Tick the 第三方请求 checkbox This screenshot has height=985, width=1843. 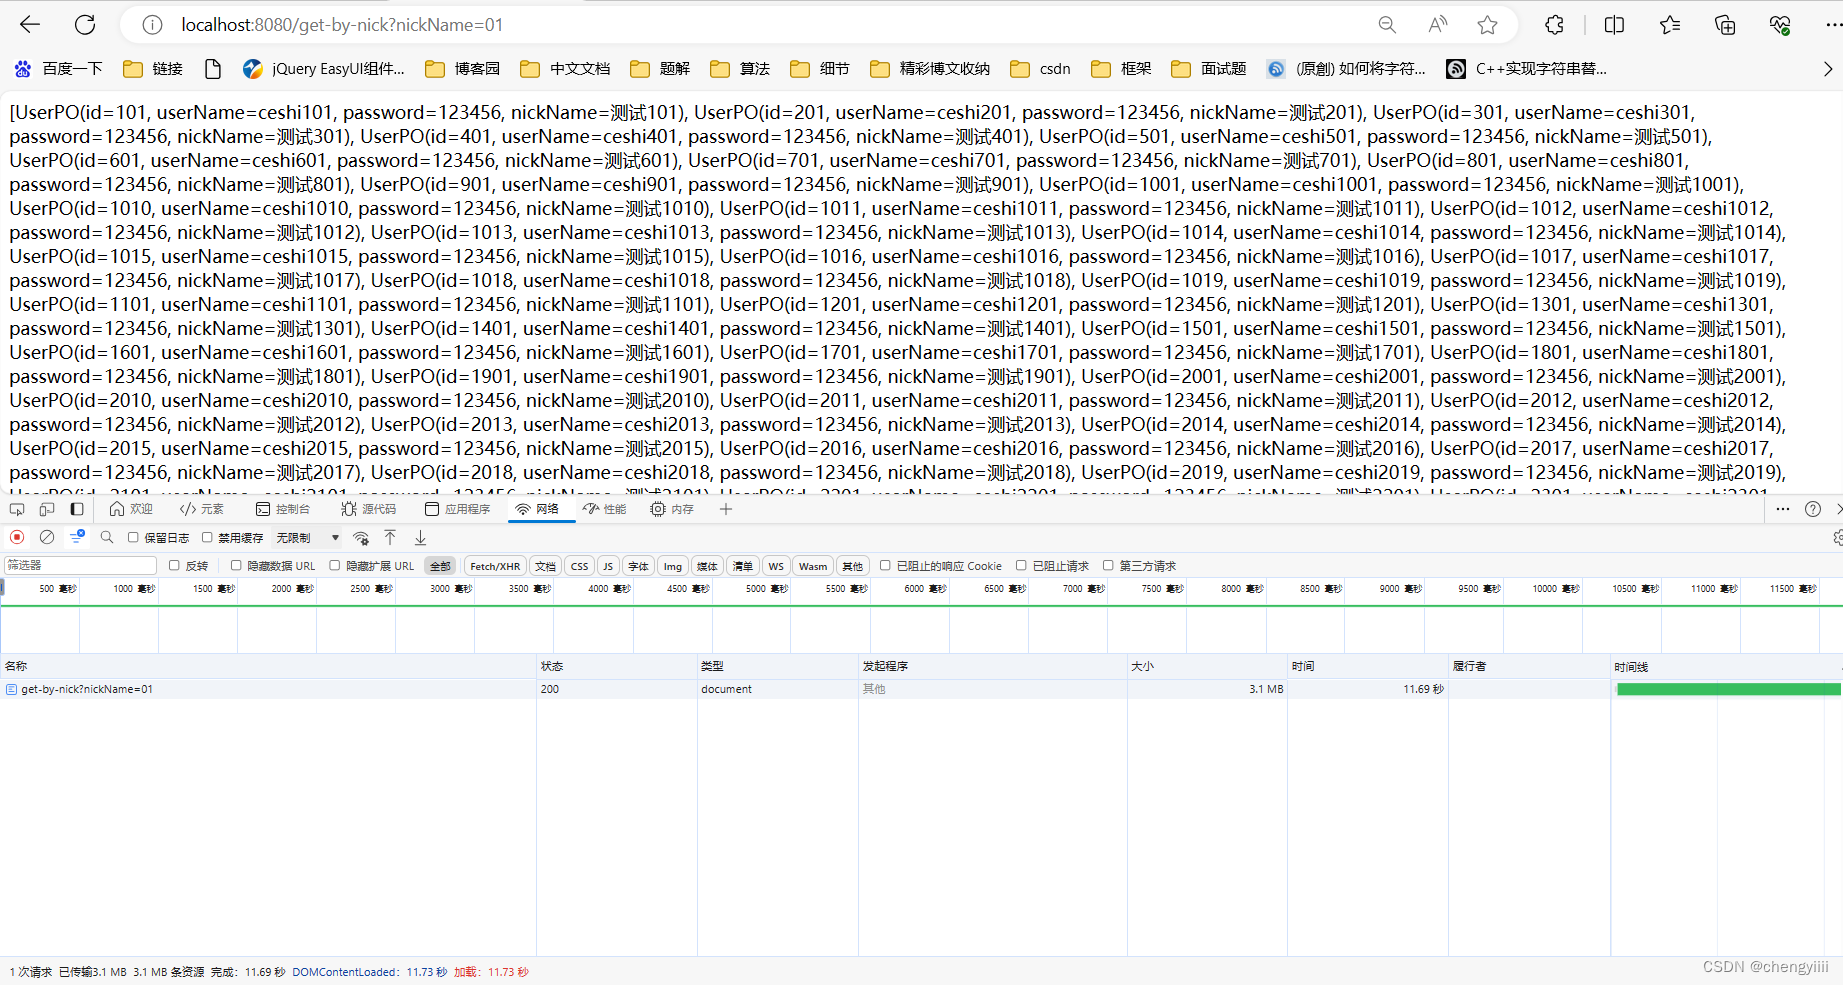(1108, 565)
